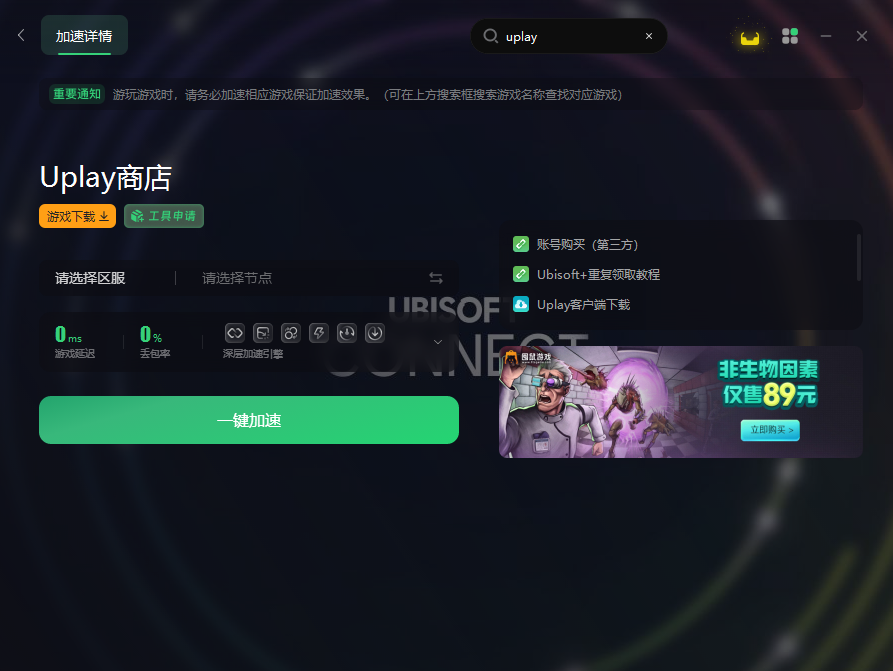Click the interlocked link engine icon
Screen dimensions: 893x671
click(235, 333)
